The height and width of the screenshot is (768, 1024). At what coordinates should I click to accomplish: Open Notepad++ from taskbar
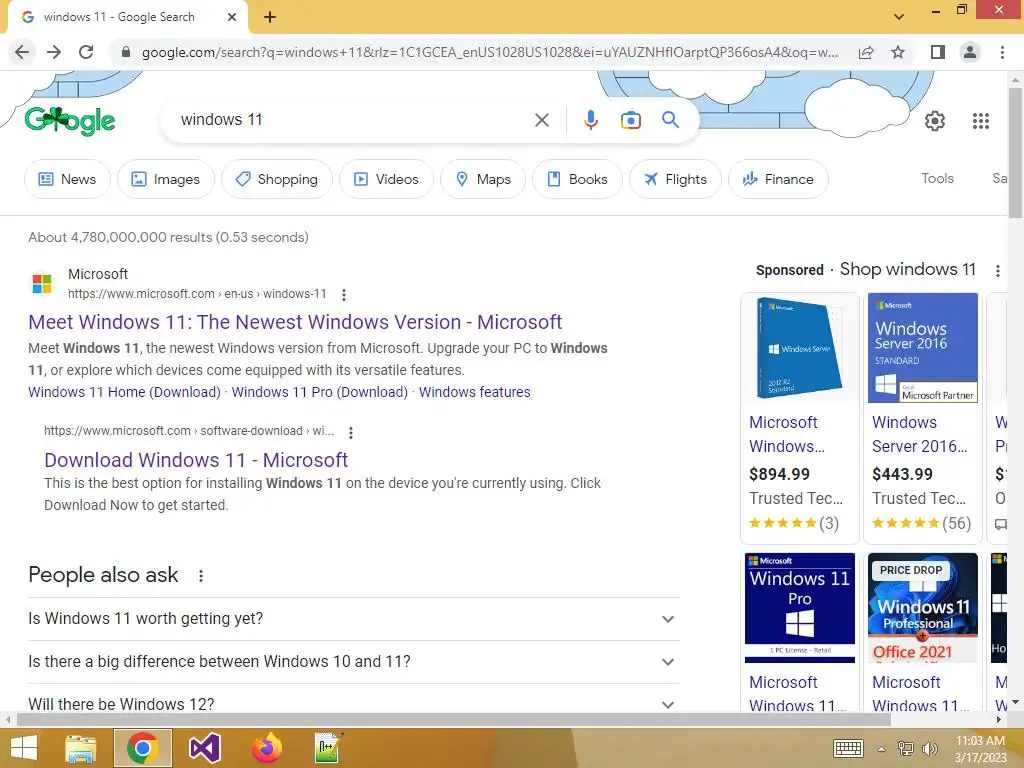coord(328,748)
